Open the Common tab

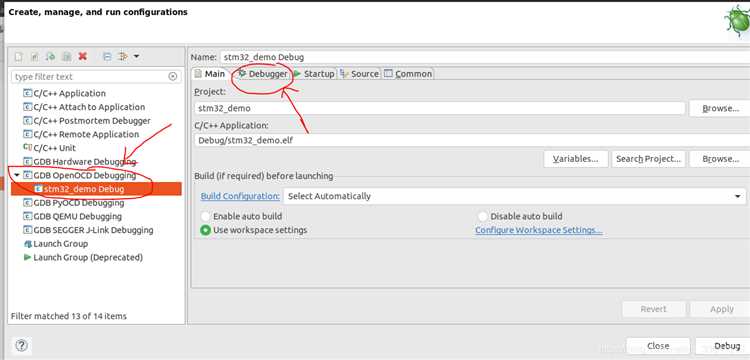(408, 74)
